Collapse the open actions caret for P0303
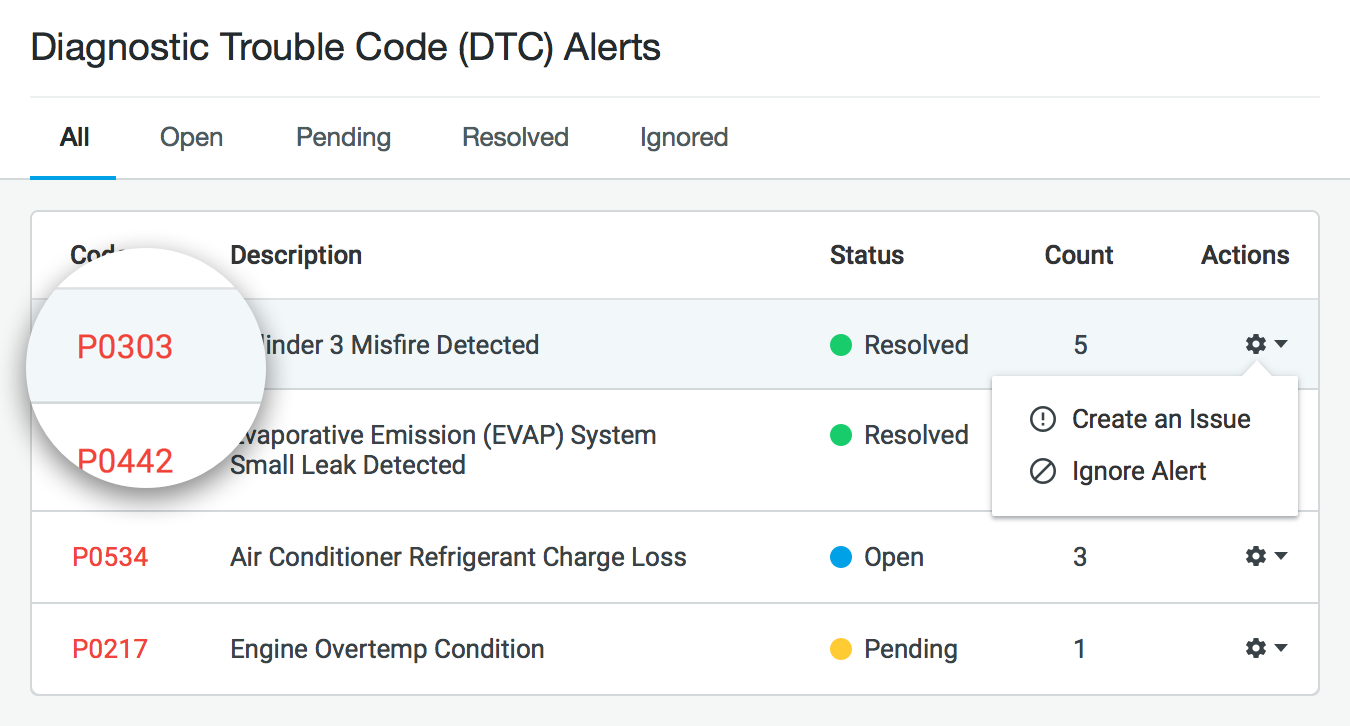The height and width of the screenshot is (726, 1350). (x=1281, y=344)
